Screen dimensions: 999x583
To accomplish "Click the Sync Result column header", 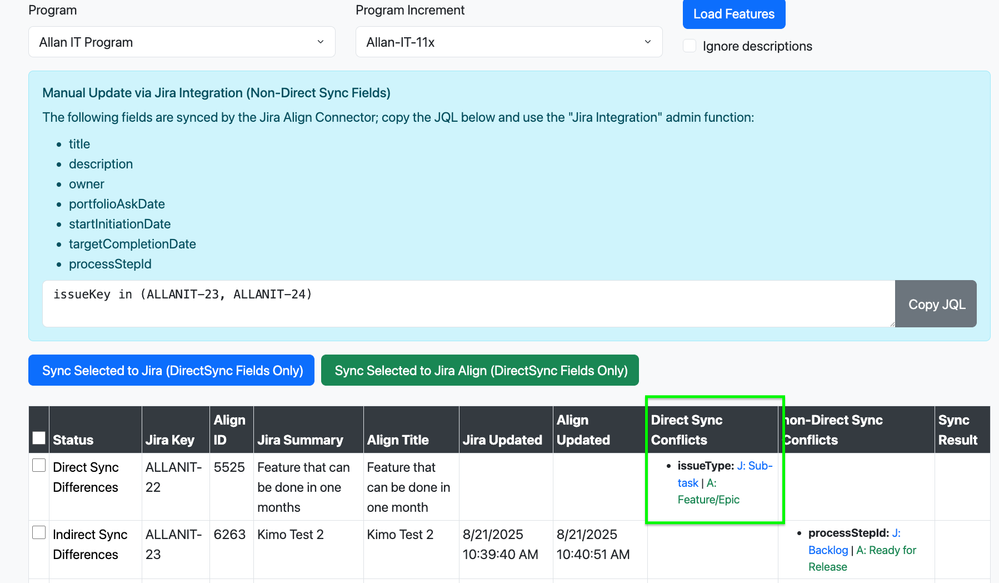I will point(958,429).
